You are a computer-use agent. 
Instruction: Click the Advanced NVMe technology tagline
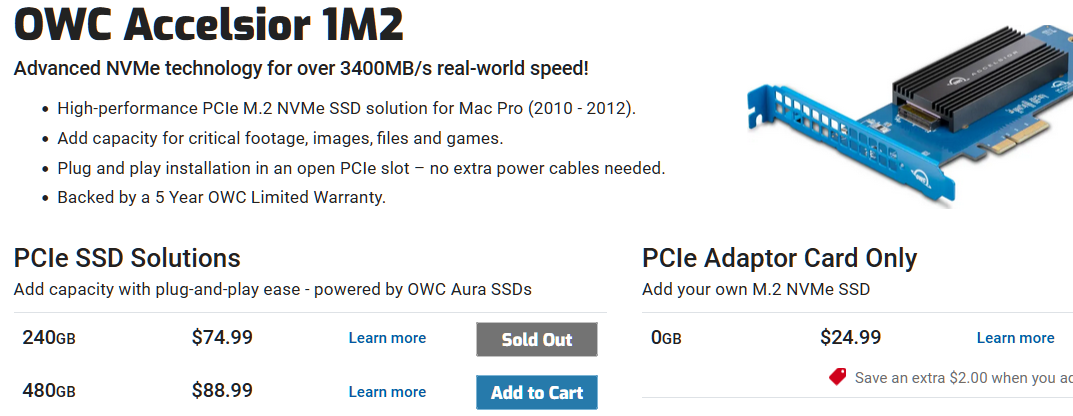click(x=301, y=69)
